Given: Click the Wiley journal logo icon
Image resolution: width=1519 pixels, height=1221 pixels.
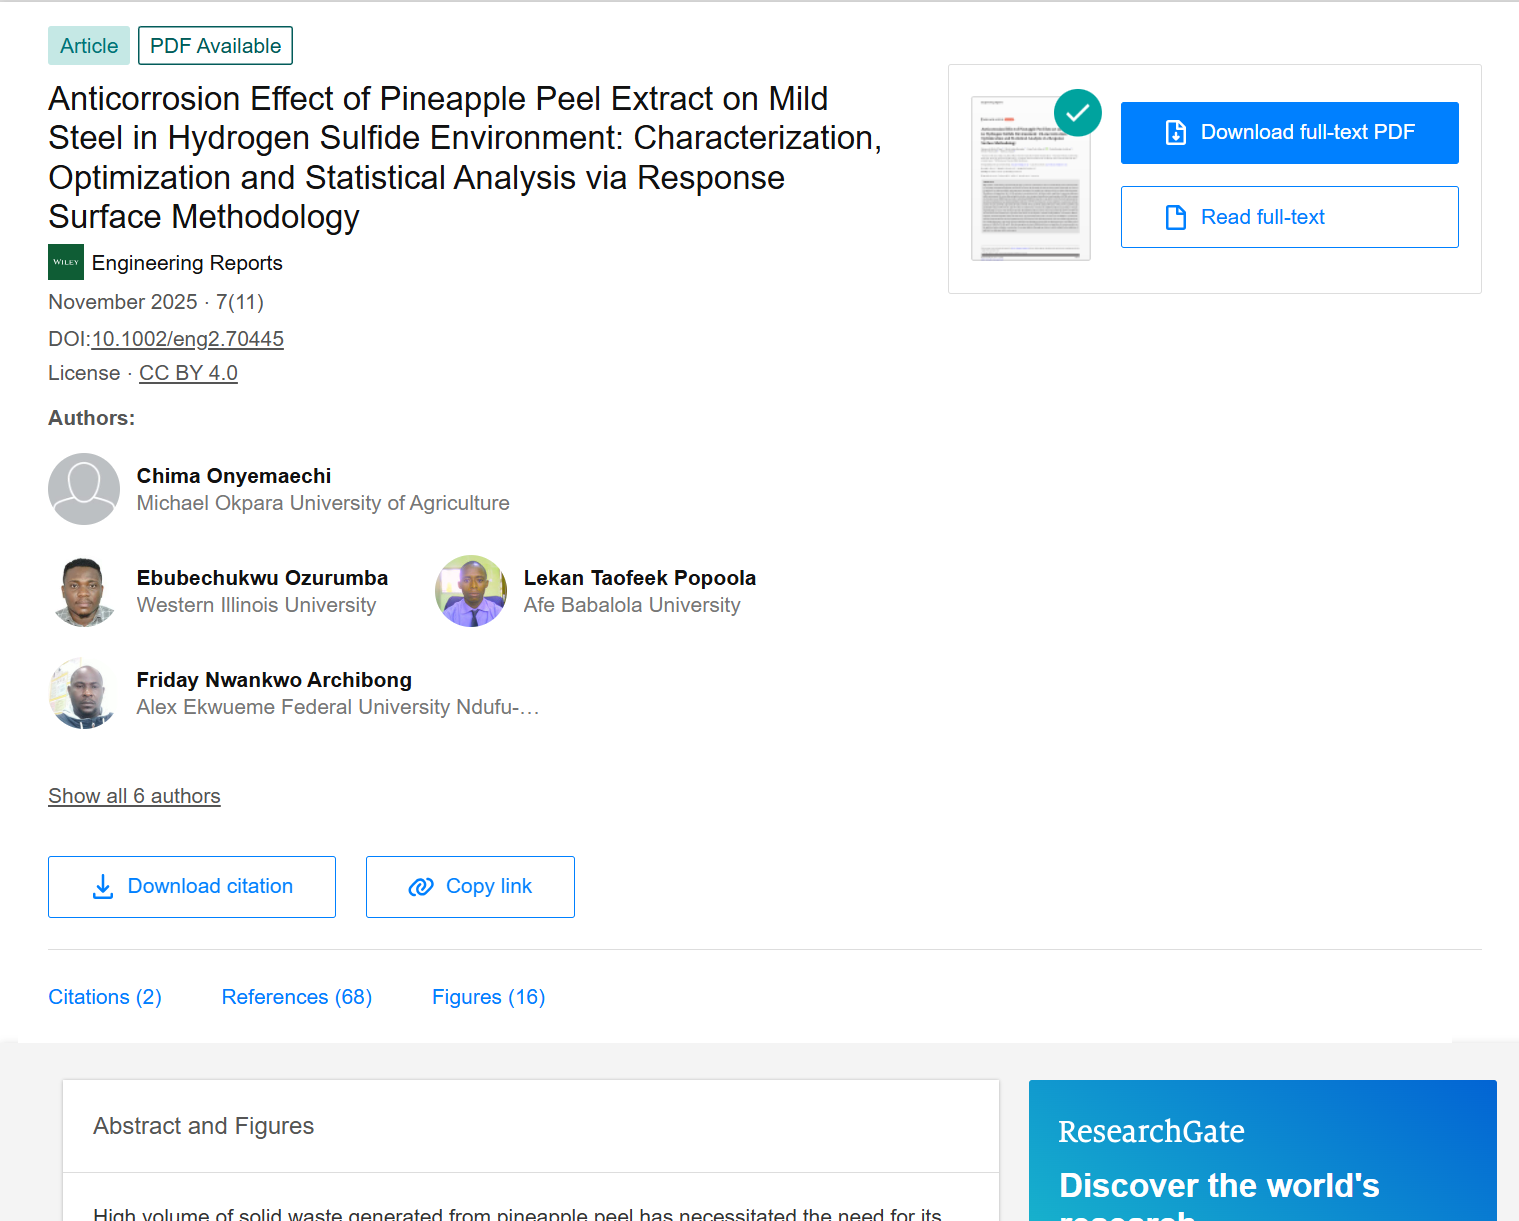Looking at the screenshot, I should (66, 262).
